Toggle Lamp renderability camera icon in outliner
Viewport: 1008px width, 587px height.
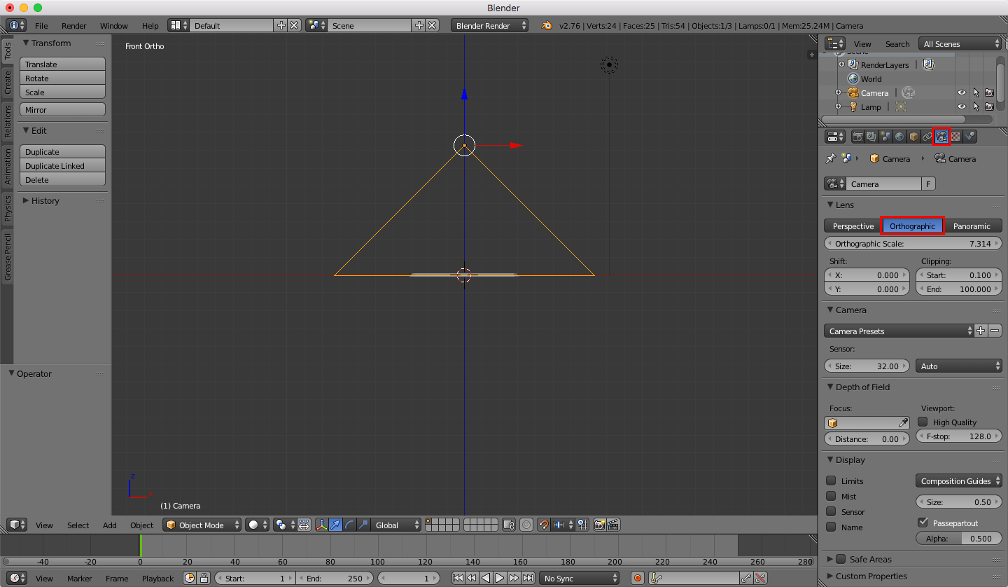click(989, 107)
